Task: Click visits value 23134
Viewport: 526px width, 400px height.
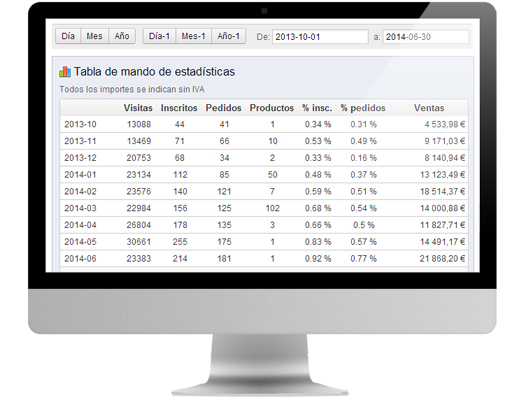Action: point(139,174)
